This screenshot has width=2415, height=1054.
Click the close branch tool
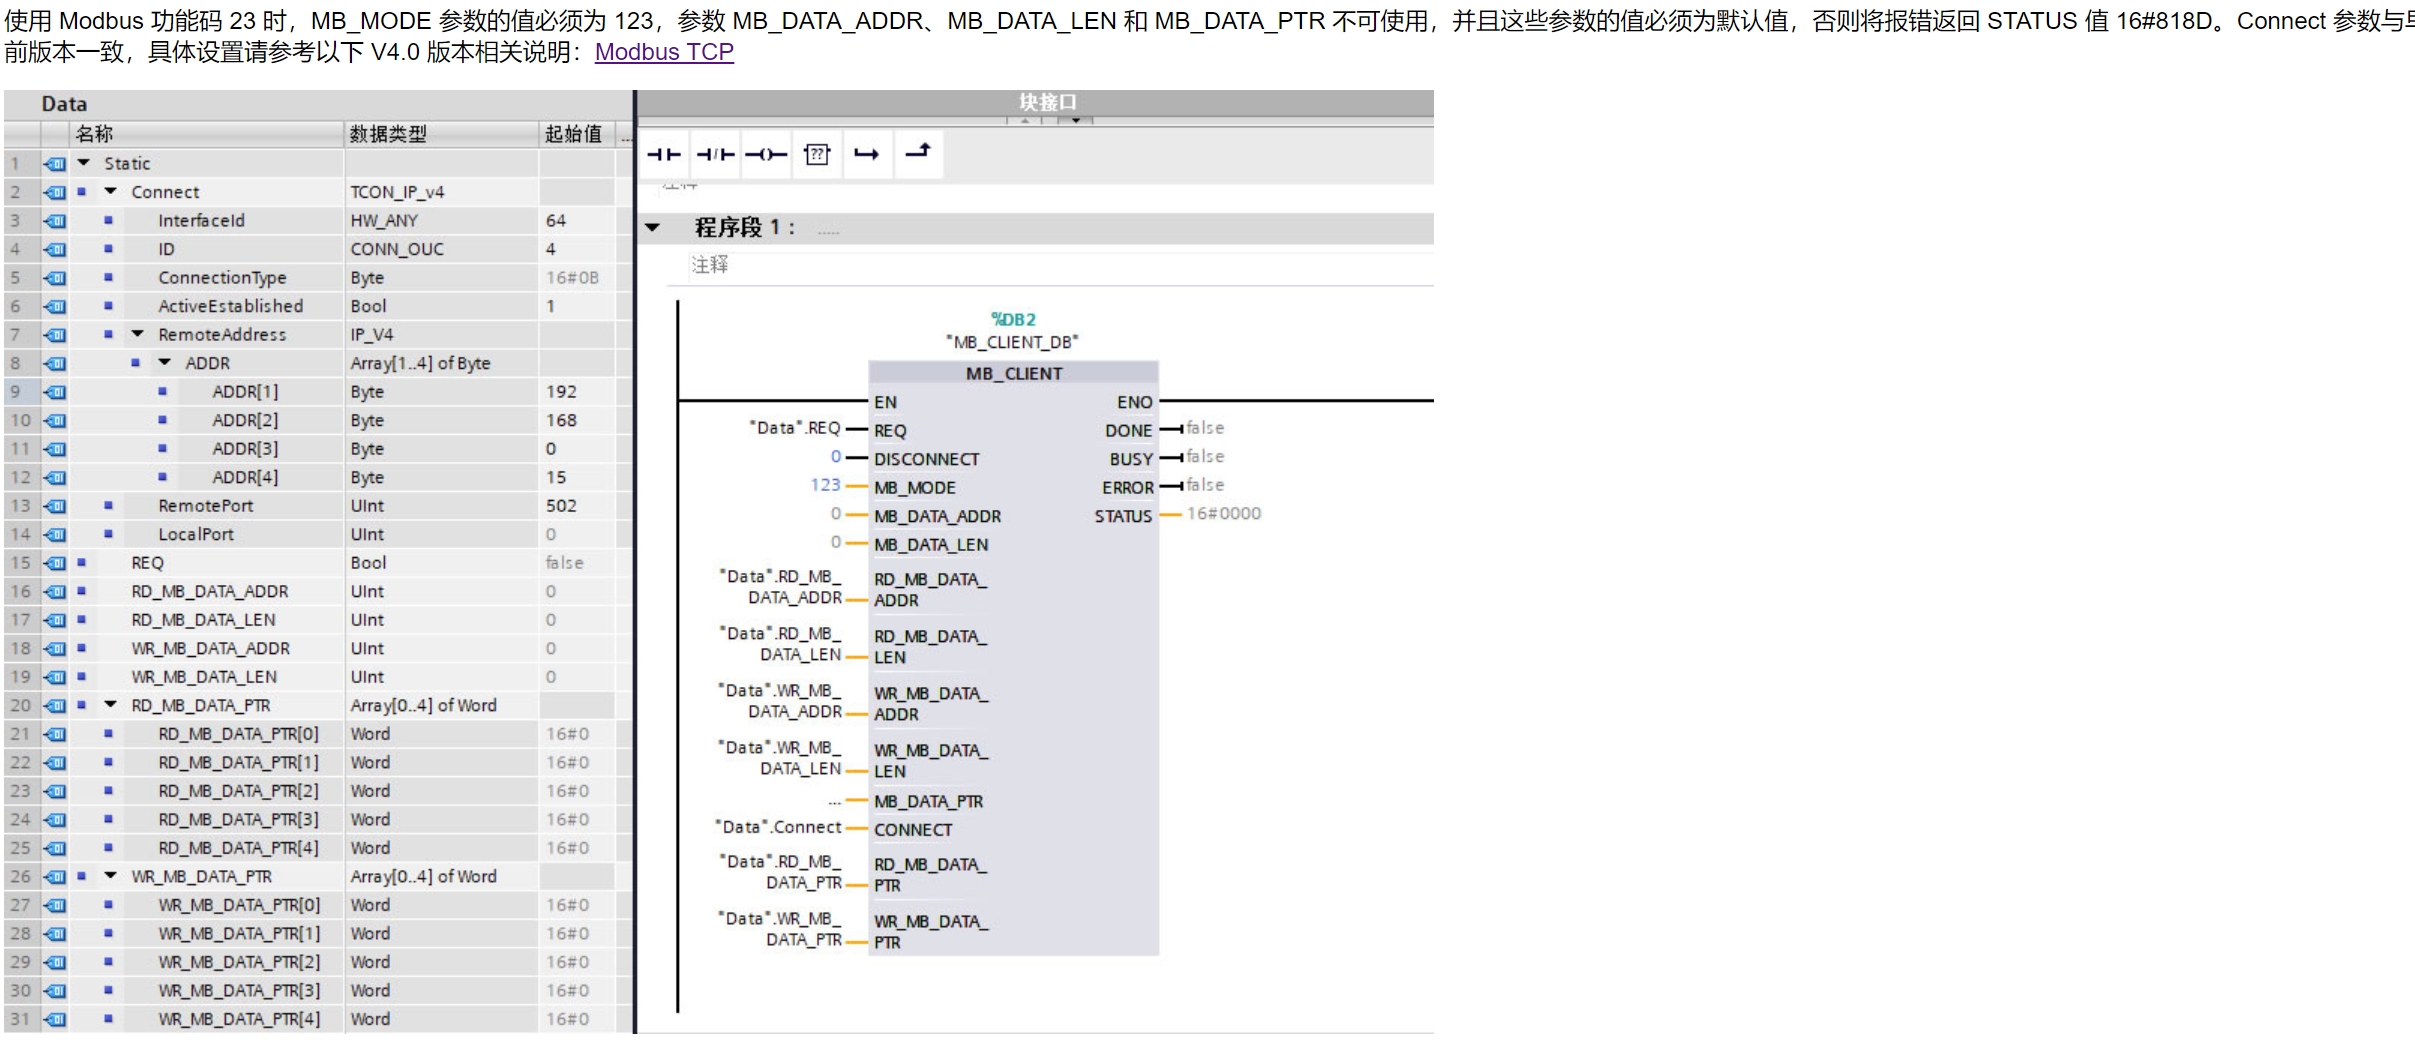pos(918,152)
